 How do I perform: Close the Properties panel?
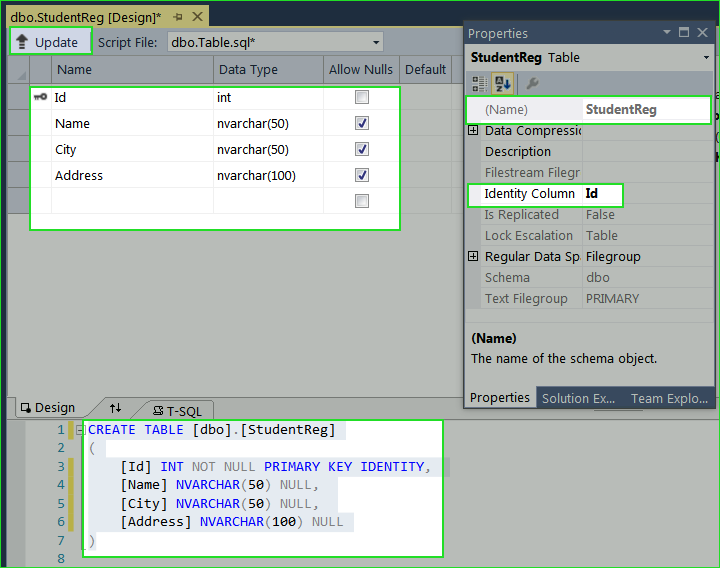(x=703, y=32)
